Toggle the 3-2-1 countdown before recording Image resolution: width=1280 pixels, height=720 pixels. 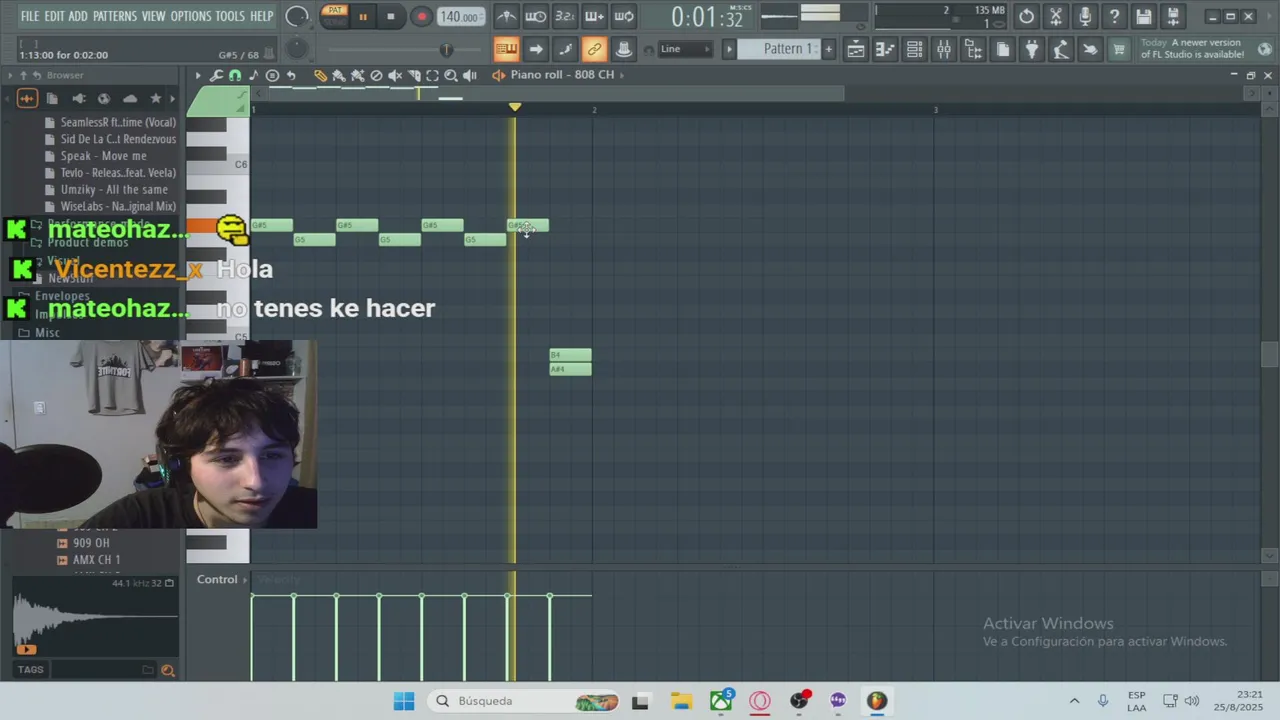point(565,16)
